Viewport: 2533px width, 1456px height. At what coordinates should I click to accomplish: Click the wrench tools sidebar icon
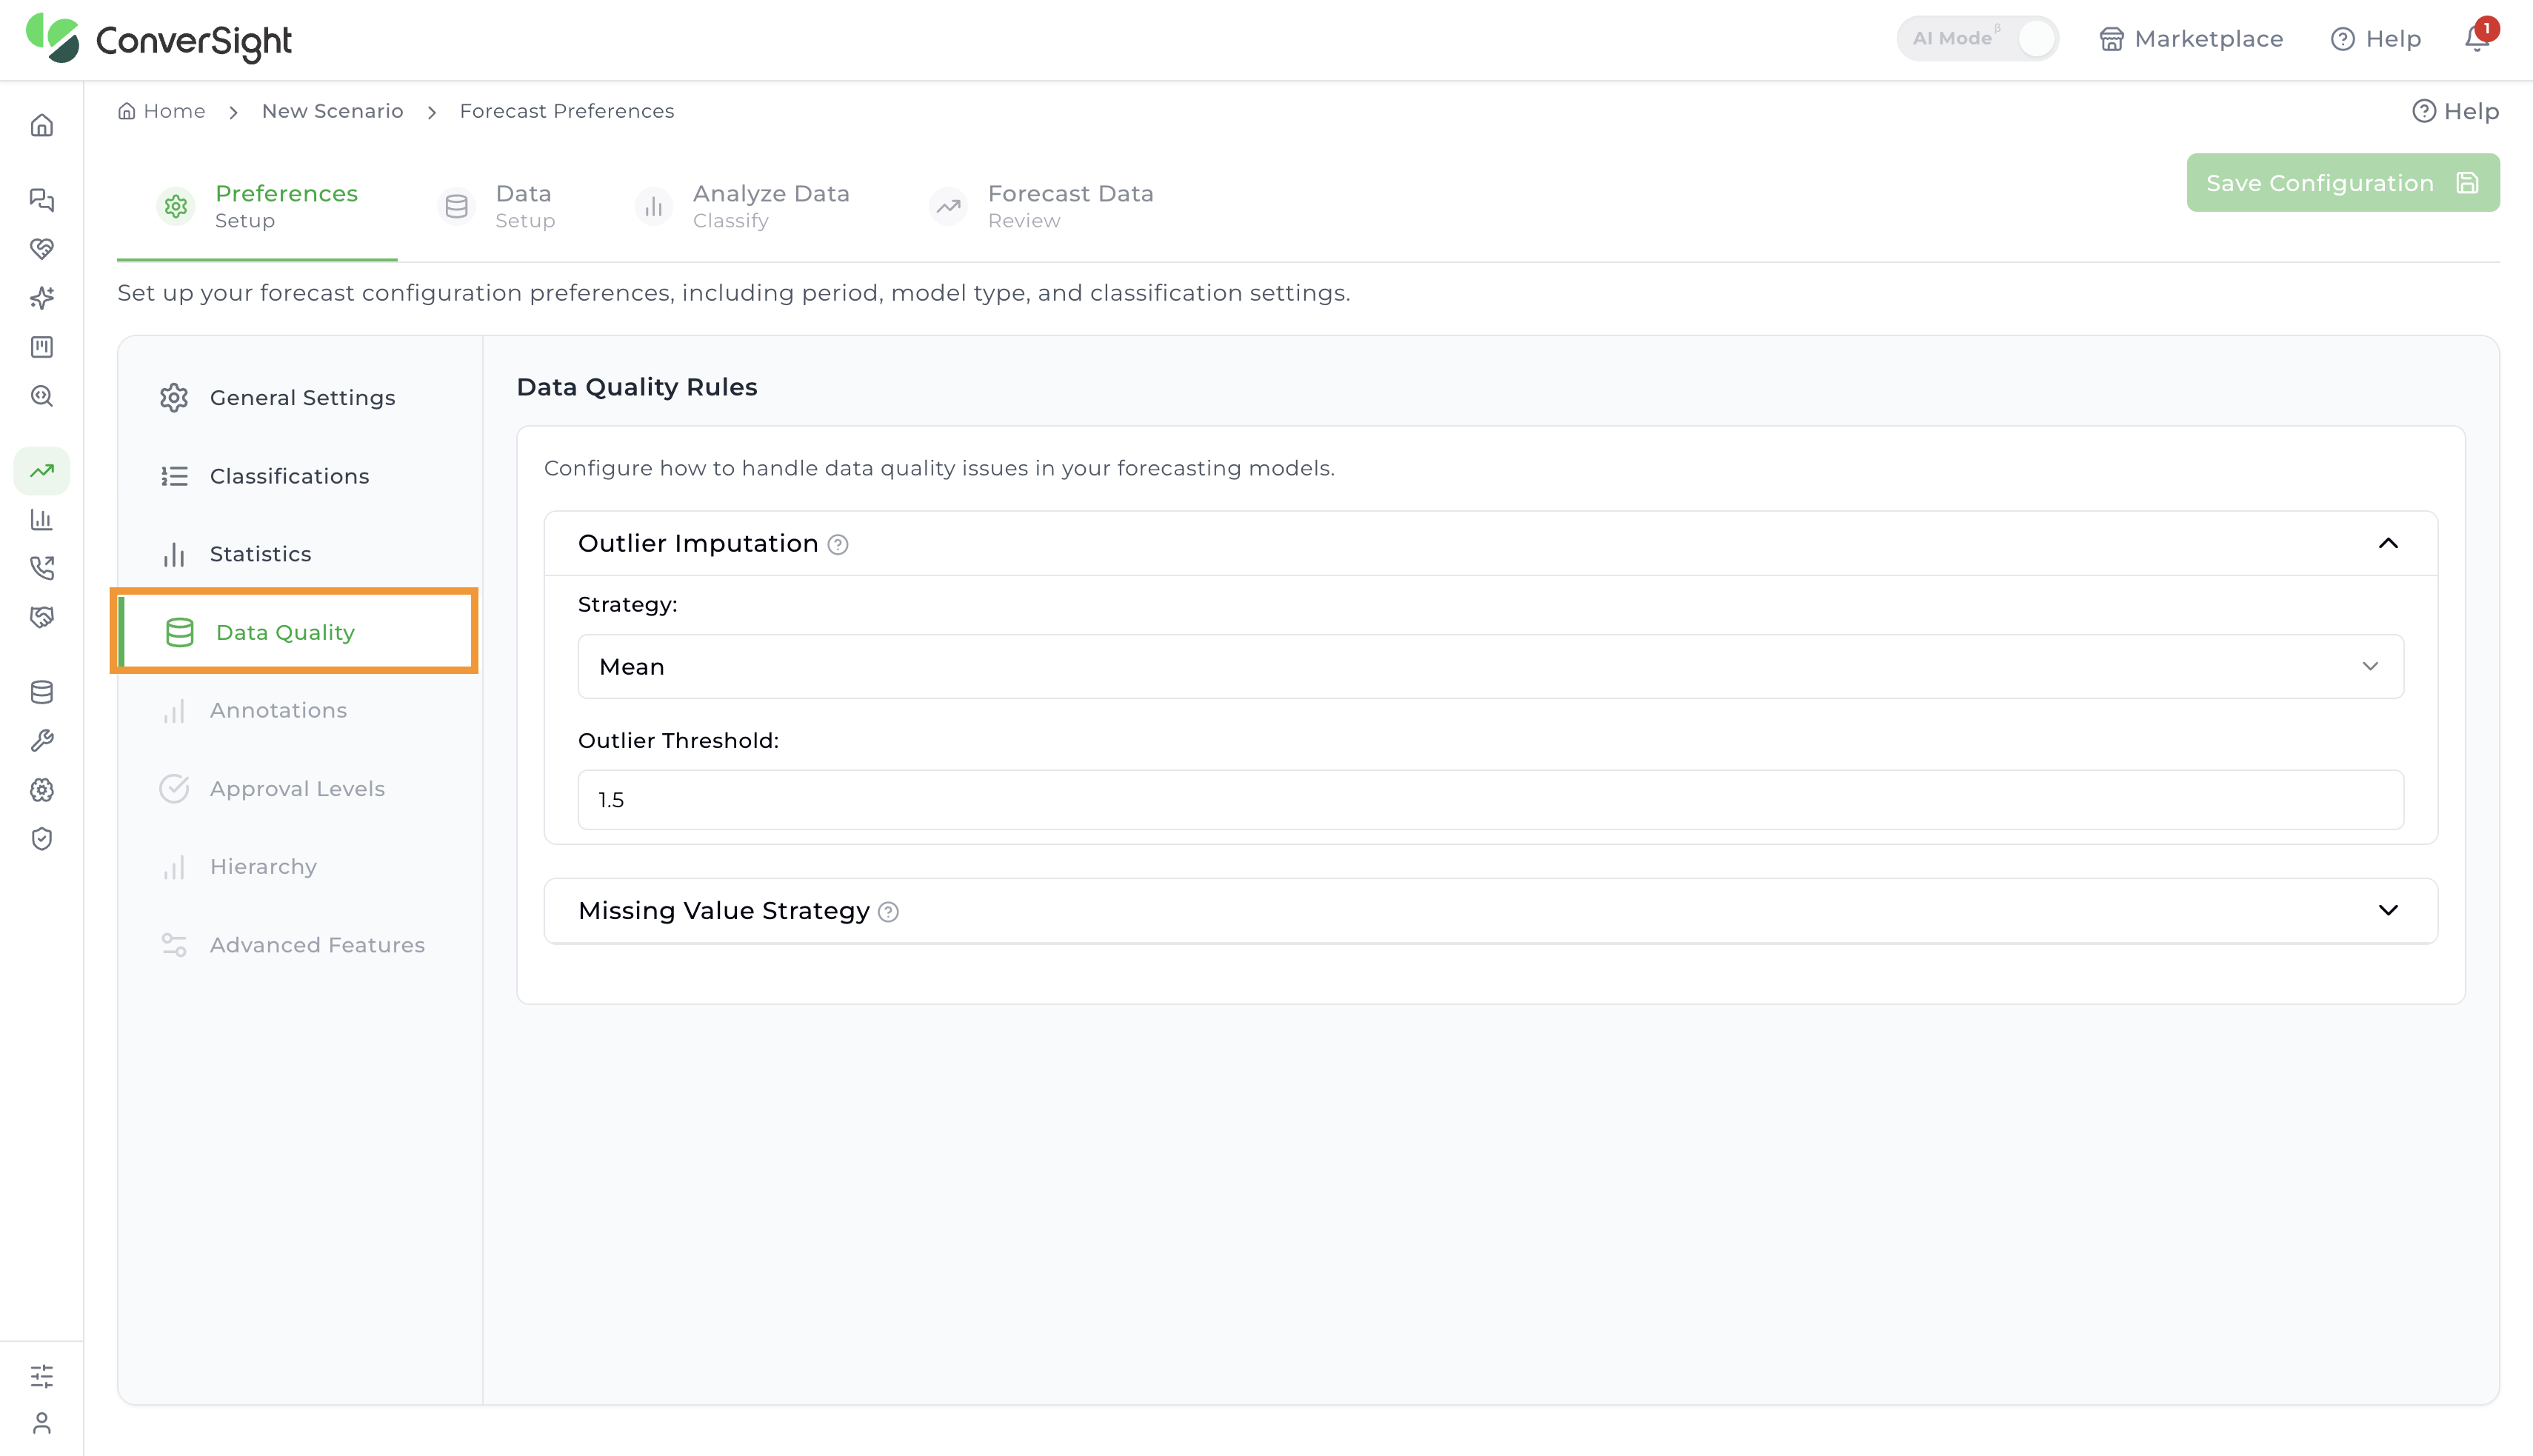point(41,741)
